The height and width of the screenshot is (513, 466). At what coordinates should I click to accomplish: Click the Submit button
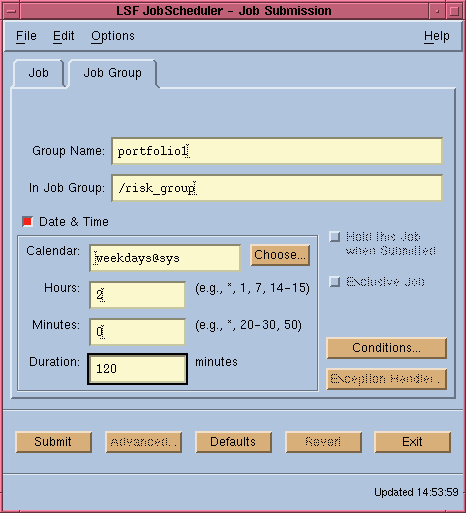point(53,442)
